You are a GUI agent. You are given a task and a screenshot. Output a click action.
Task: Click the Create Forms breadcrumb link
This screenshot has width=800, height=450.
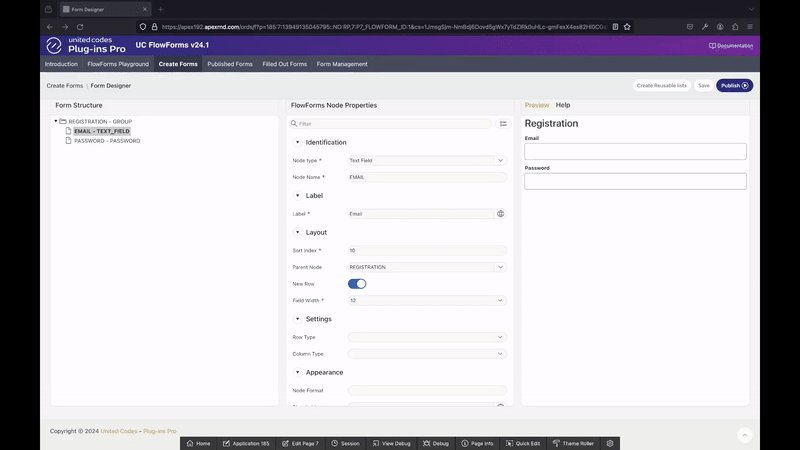(65, 86)
